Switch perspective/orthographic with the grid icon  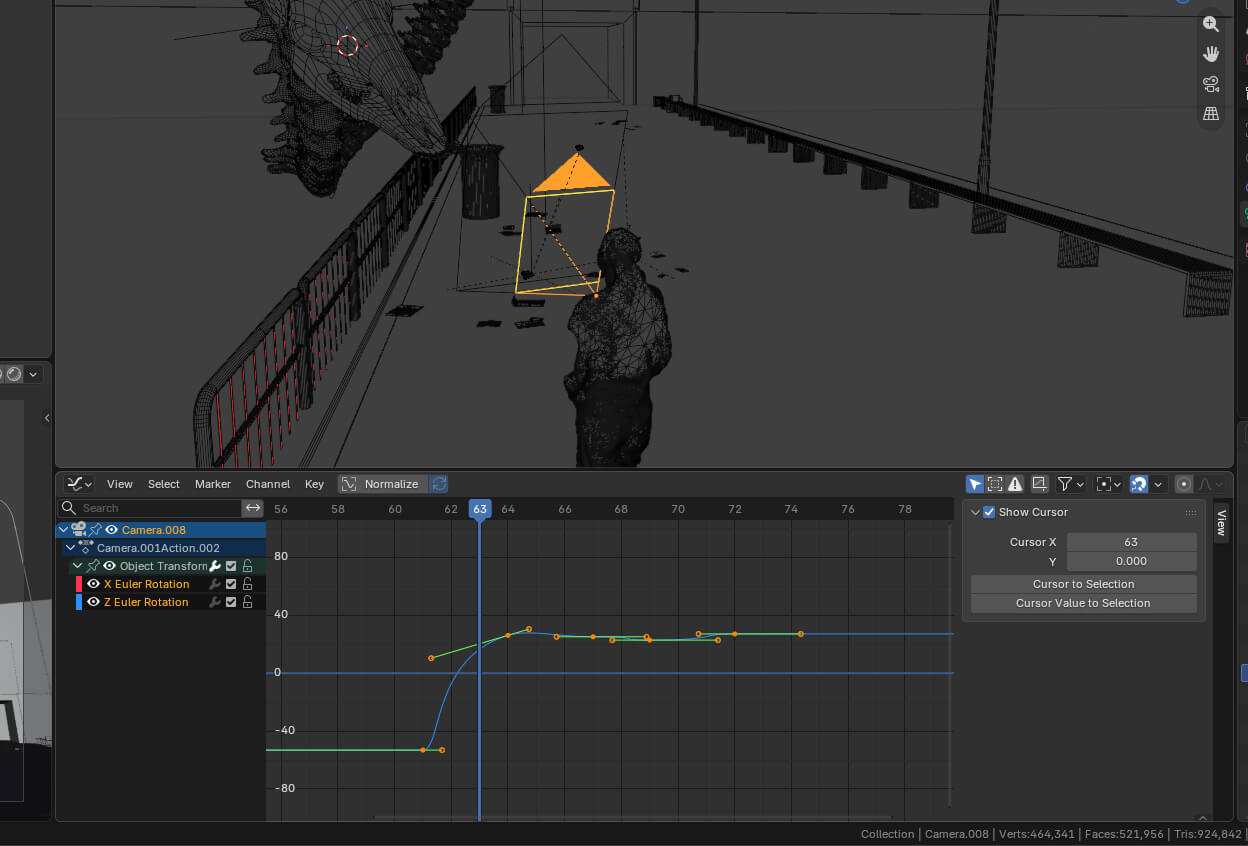1211,114
